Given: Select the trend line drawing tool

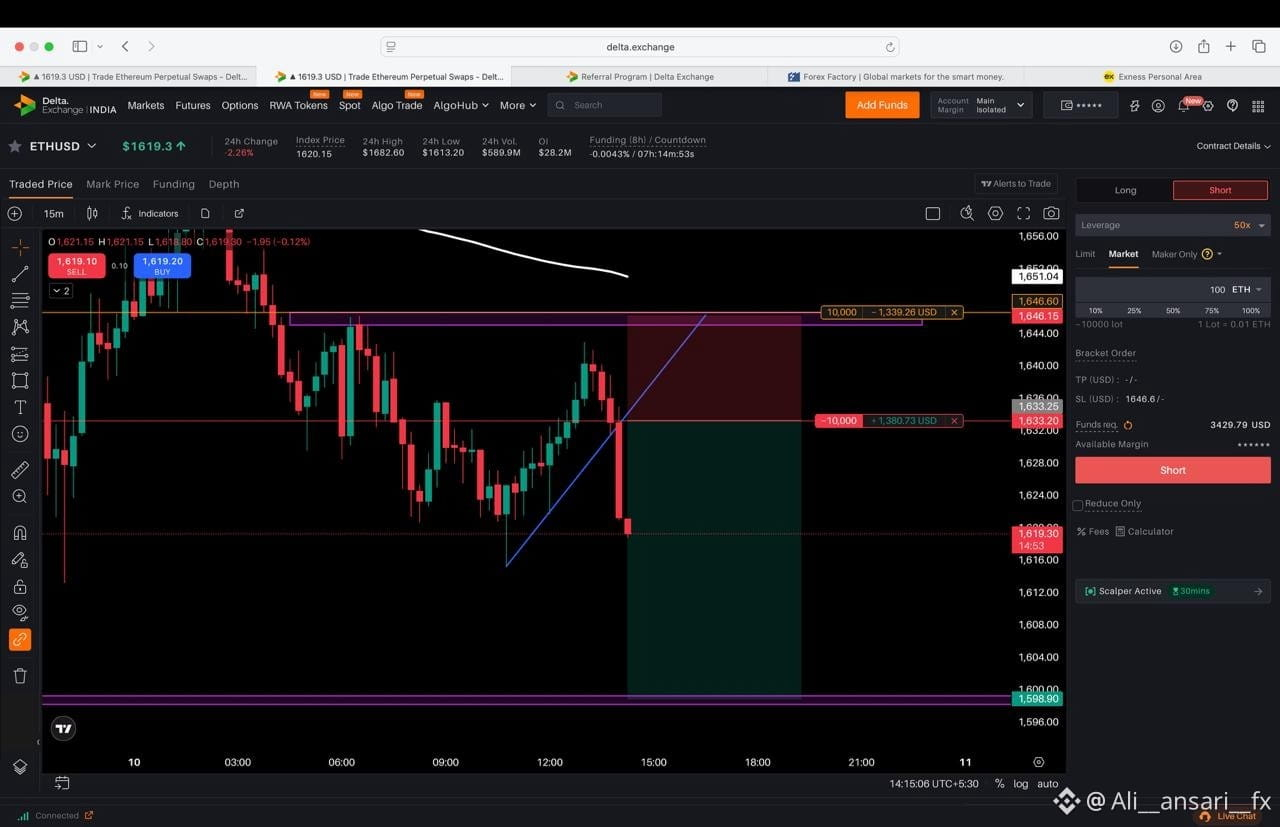Looking at the screenshot, I should 19,274.
